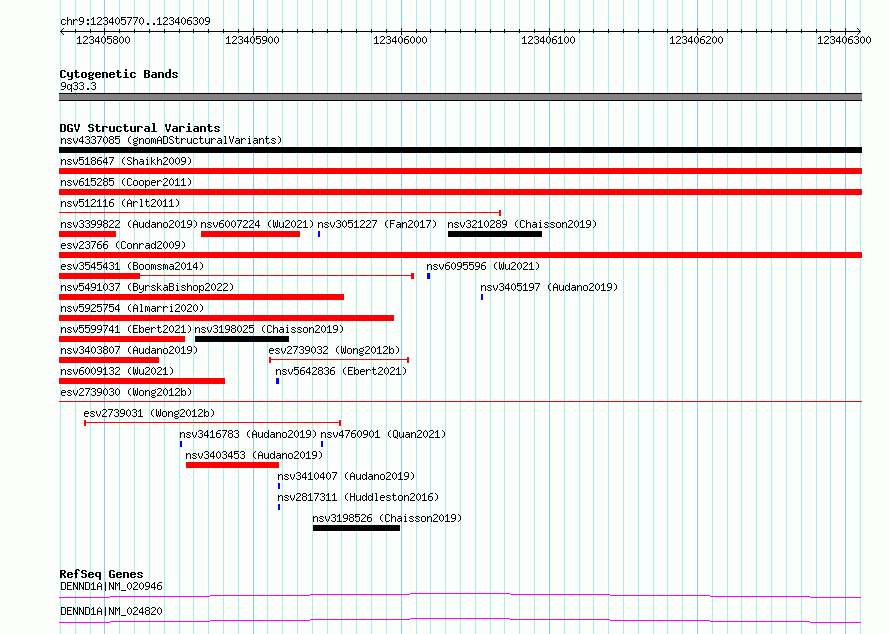This screenshot has height=634, width=890.
Task: Click the blue marker under nsv3410407
Action: (x=279, y=486)
